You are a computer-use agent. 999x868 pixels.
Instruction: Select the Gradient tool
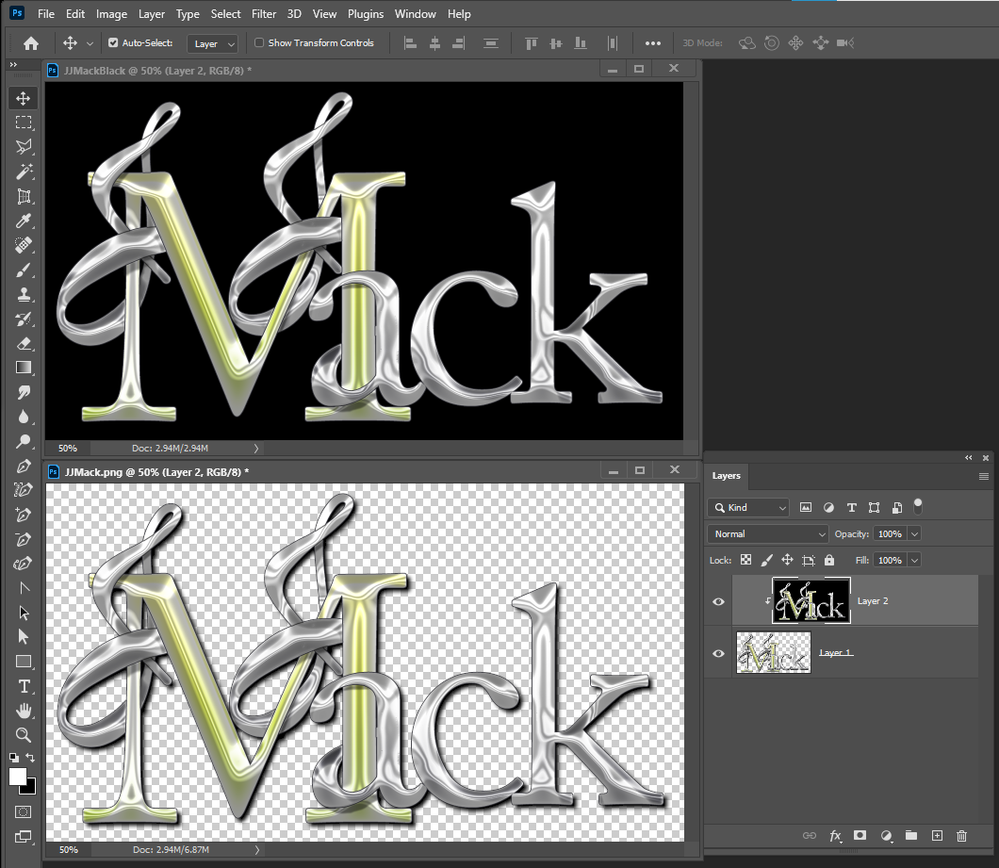click(x=23, y=368)
